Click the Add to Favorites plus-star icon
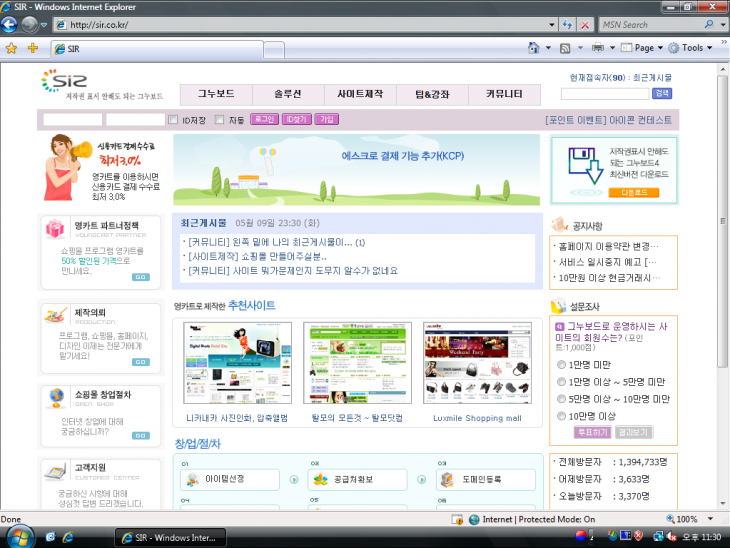 (32, 48)
